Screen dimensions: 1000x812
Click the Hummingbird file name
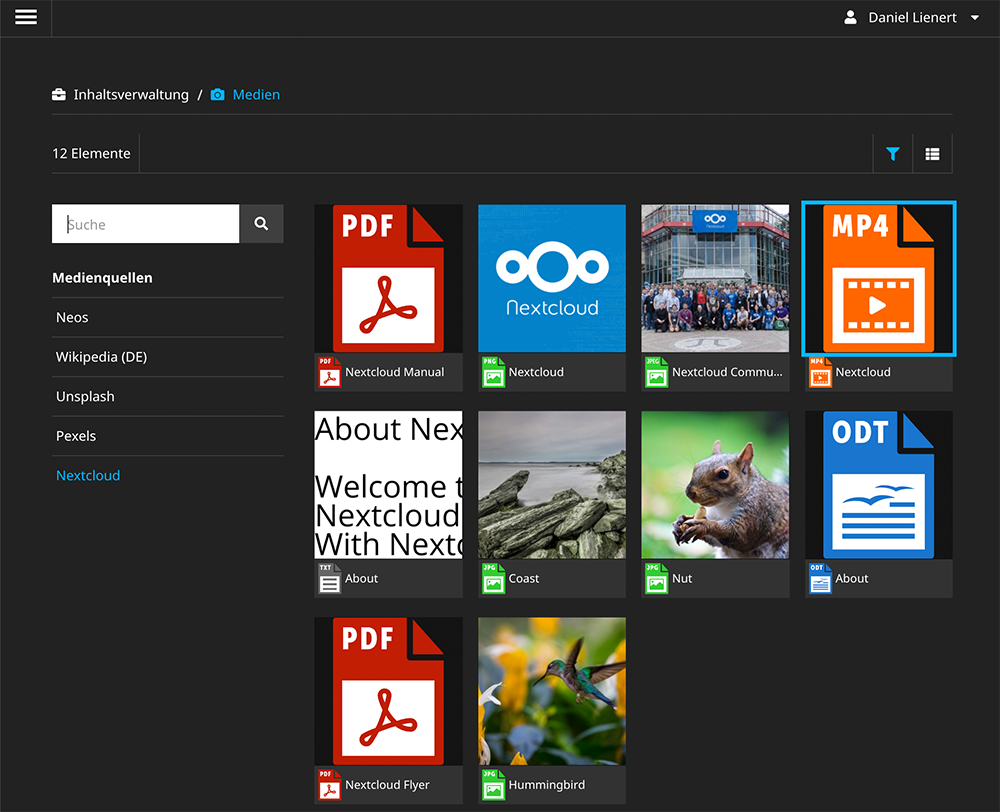click(x=547, y=785)
